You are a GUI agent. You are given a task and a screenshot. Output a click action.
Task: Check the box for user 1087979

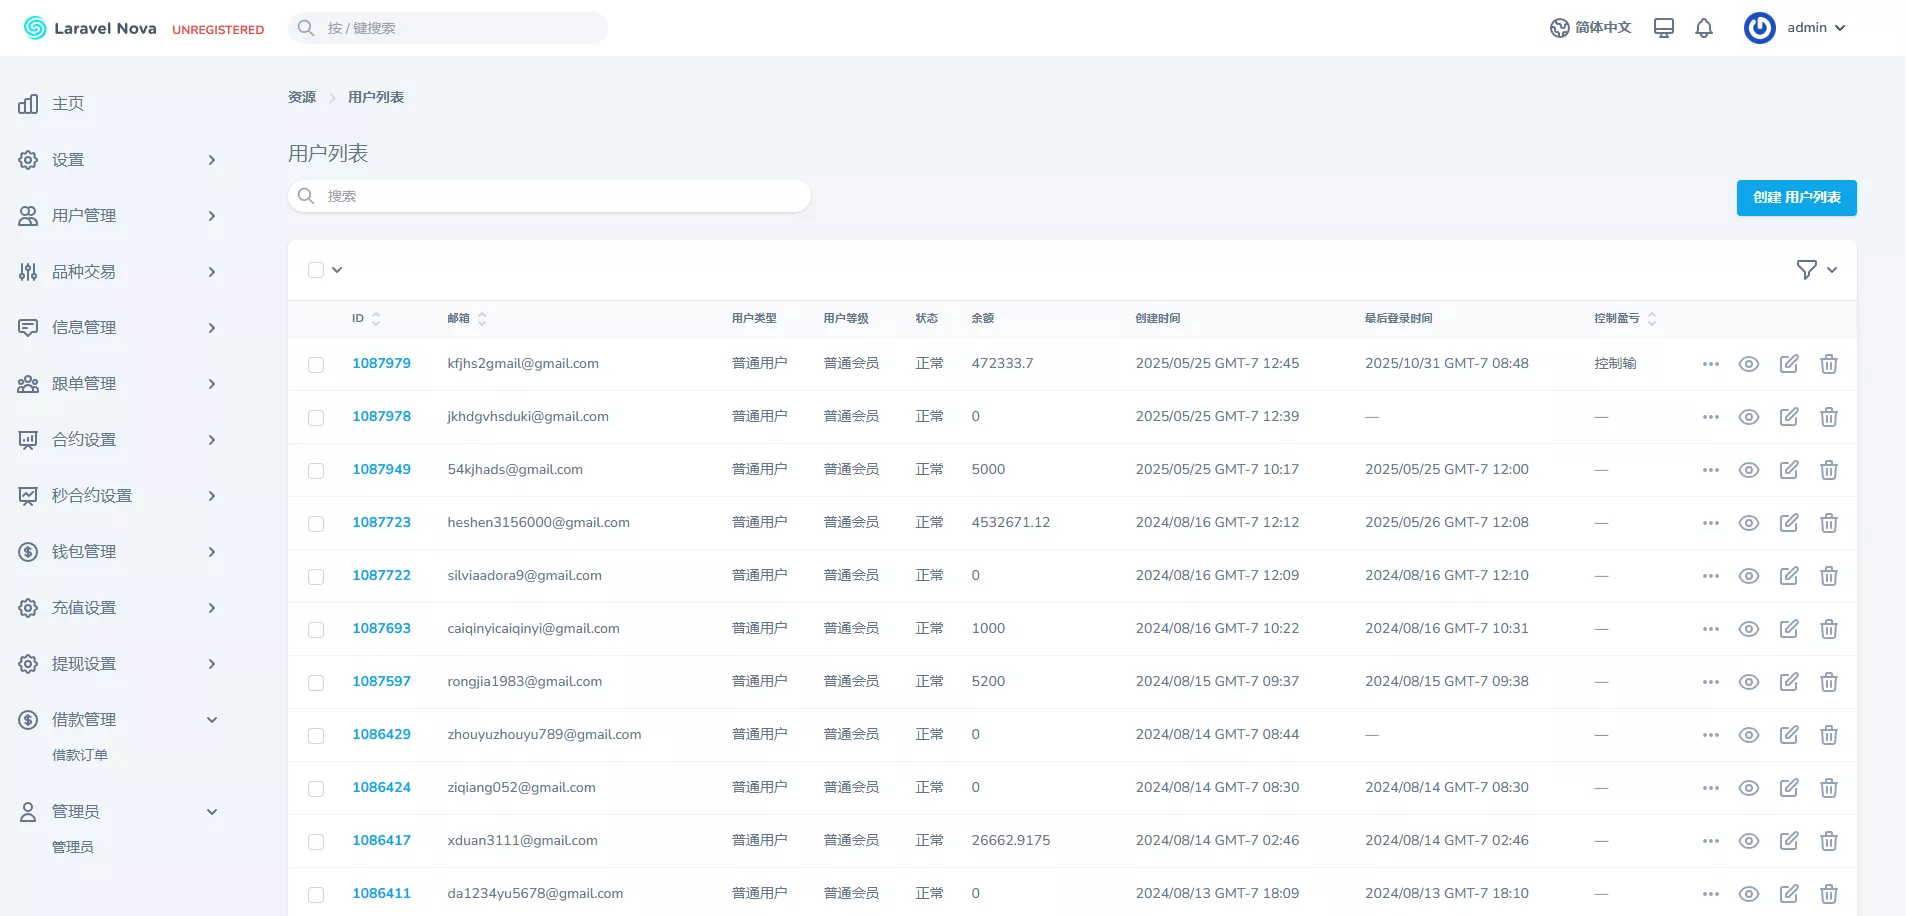click(316, 365)
